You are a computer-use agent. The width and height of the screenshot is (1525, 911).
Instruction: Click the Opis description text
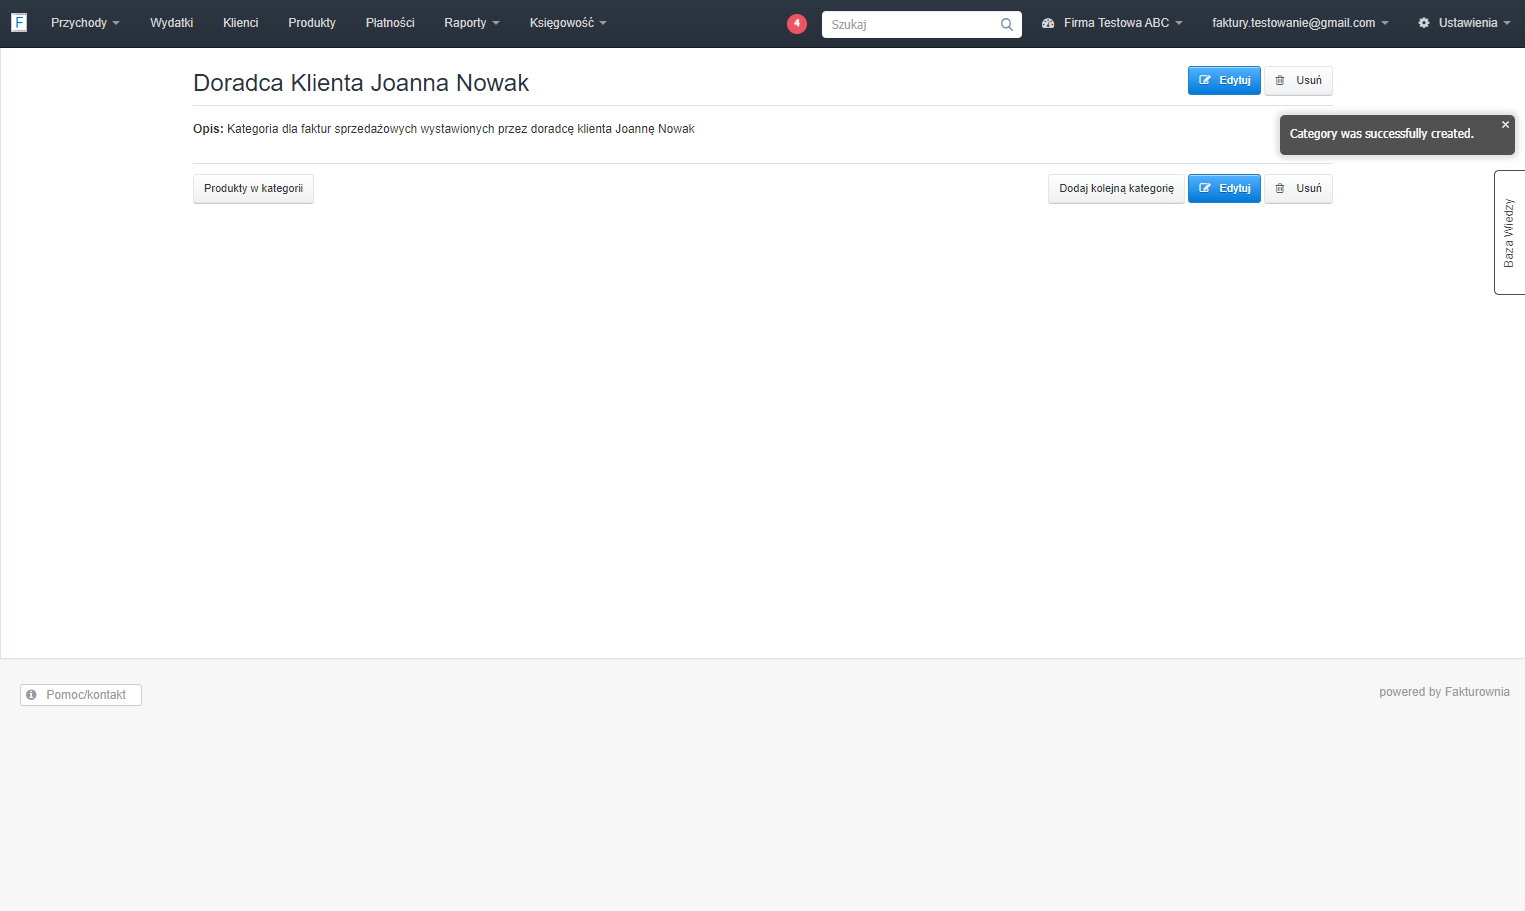coord(444,129)
